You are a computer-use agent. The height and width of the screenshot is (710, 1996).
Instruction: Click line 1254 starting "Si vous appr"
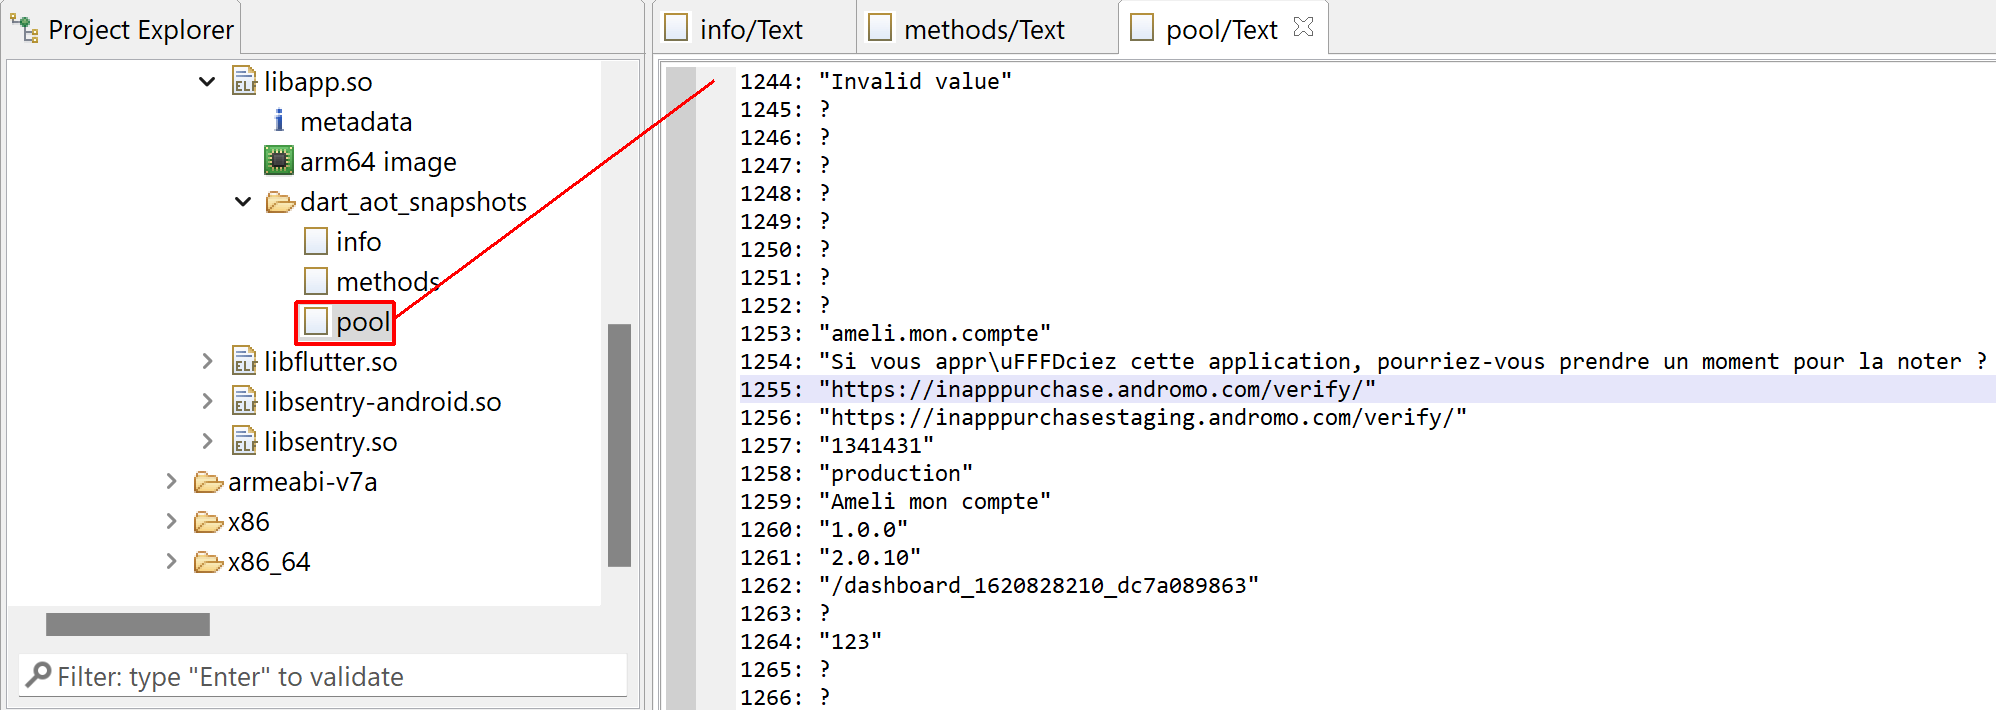1403,361
